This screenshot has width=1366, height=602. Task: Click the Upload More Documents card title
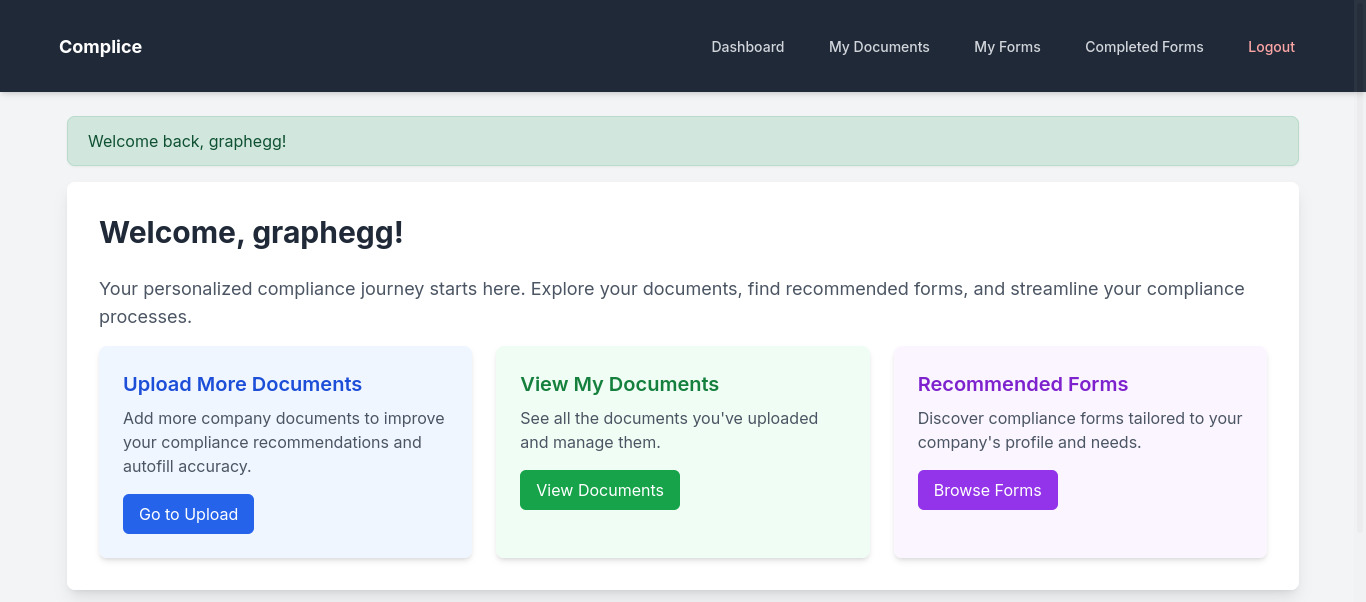[242, 384]
